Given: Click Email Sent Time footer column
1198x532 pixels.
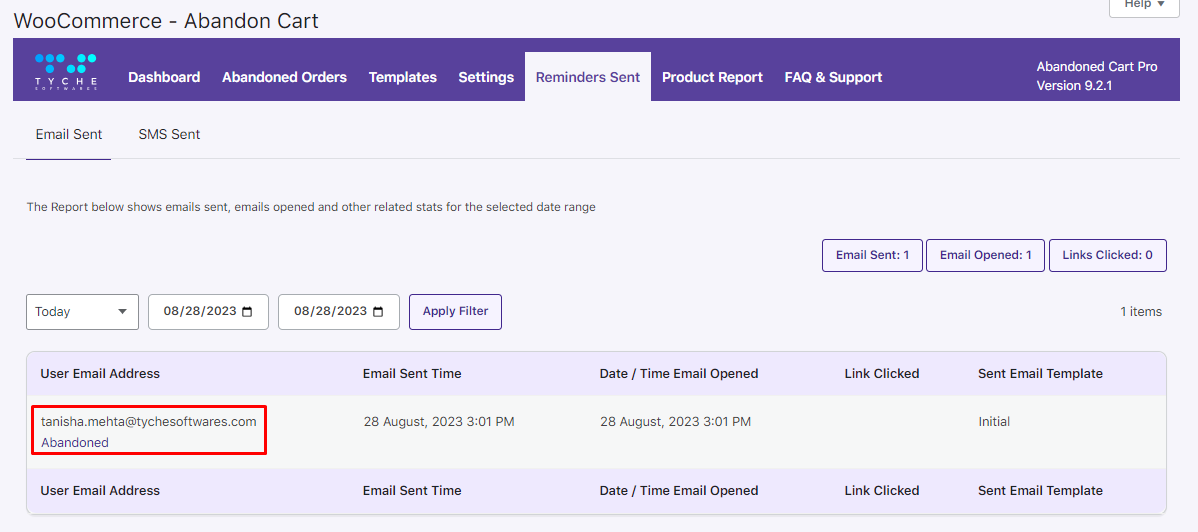Looking at the screenshot, I should point(412,491).
